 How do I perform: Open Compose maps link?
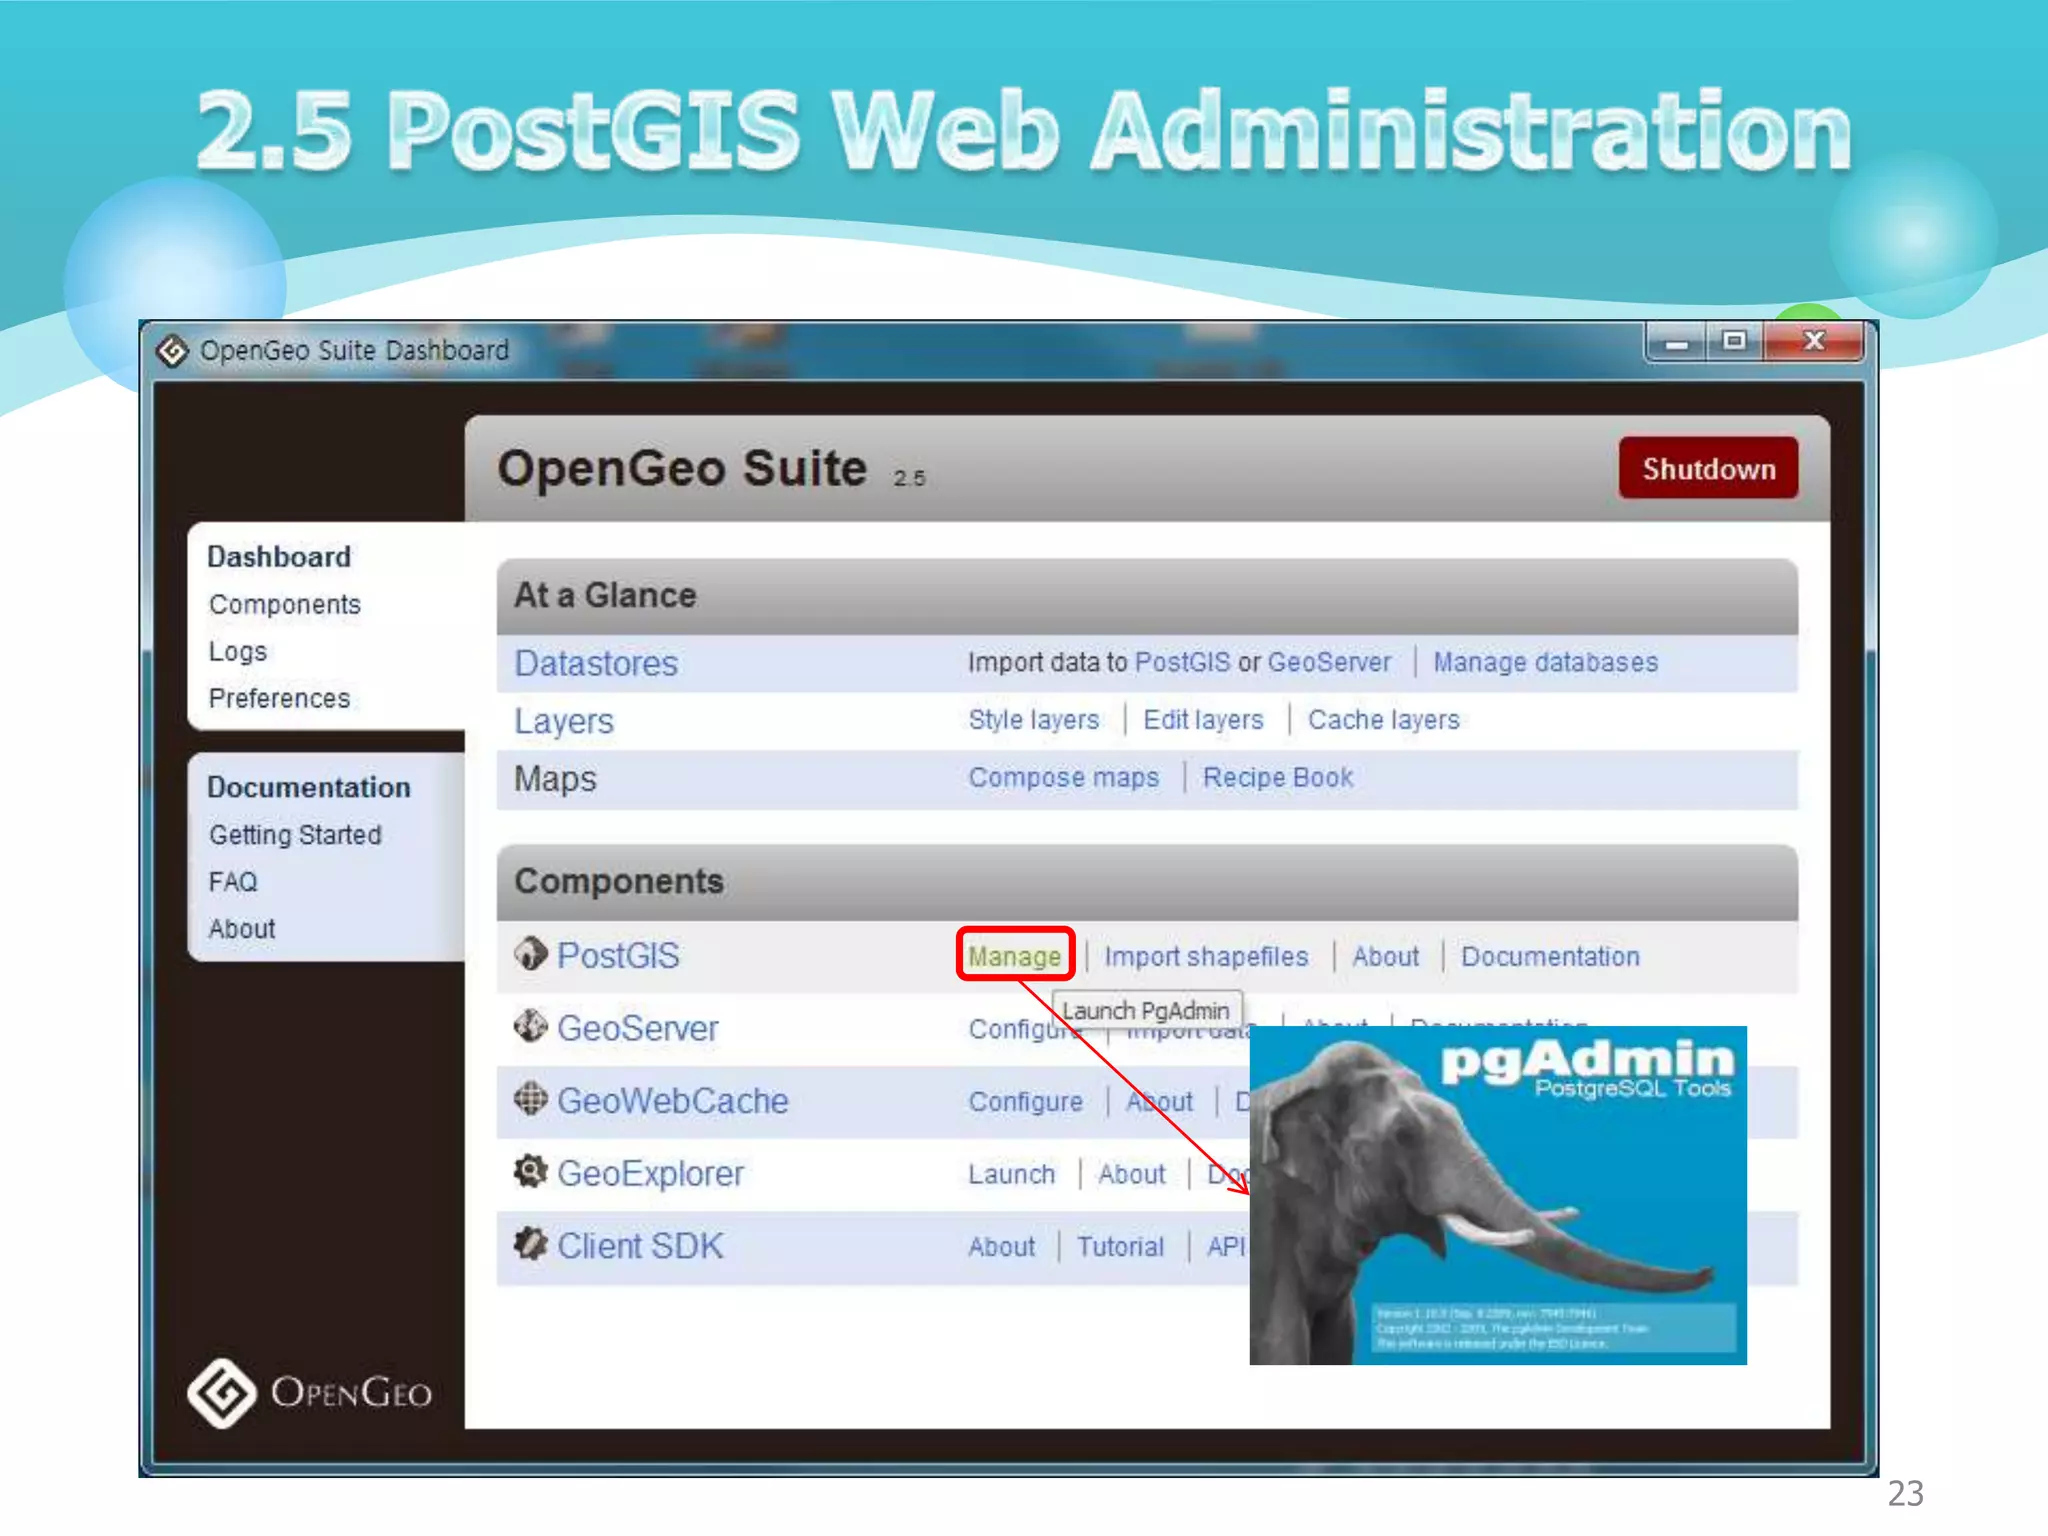1064,777
